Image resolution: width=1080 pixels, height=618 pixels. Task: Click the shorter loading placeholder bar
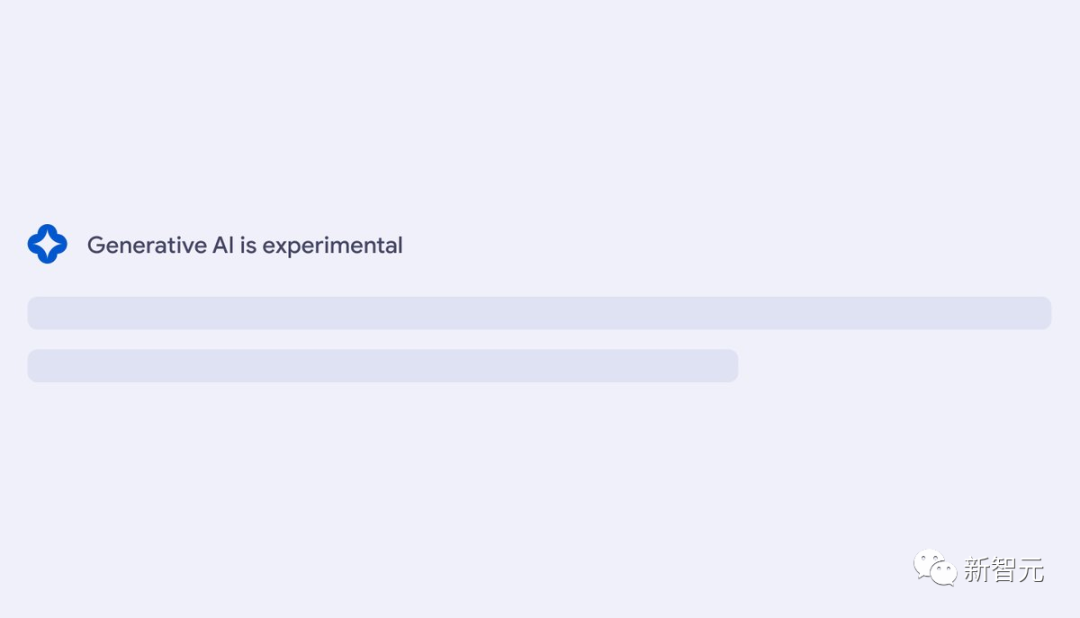click(382, 366)
